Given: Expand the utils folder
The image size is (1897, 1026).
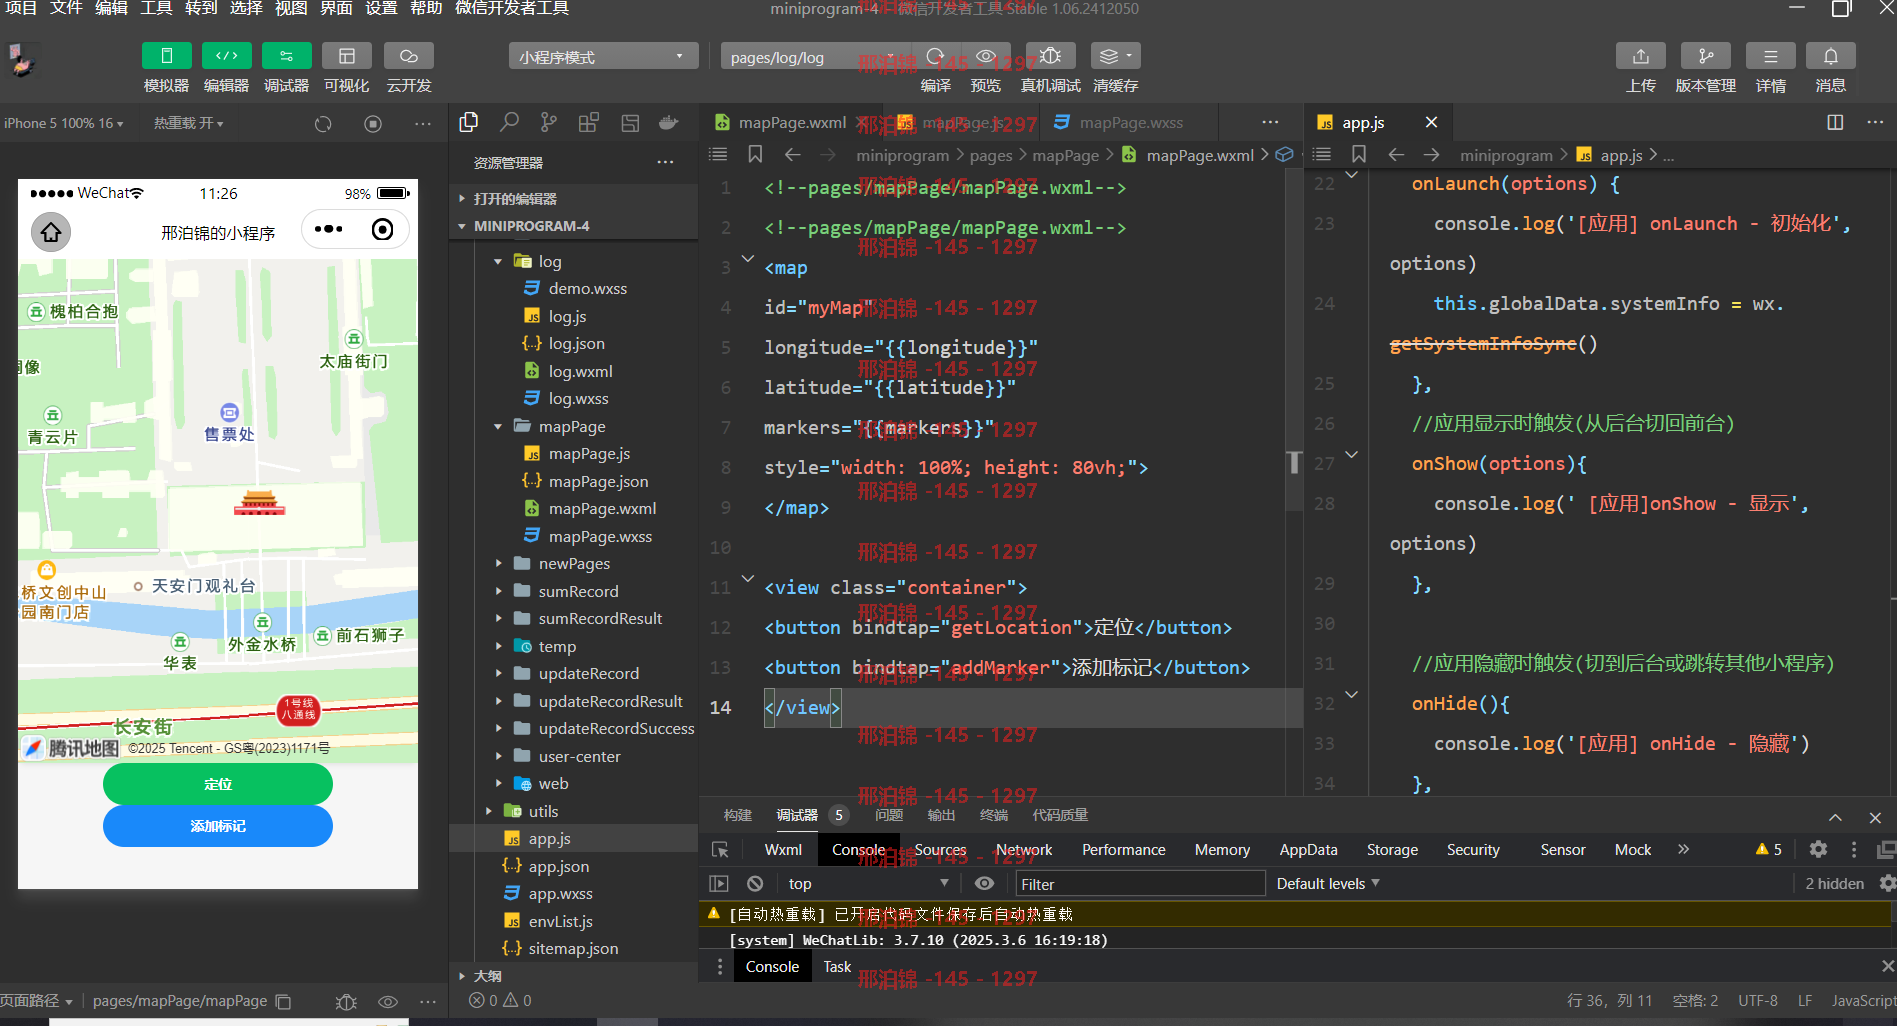Looking at the screenshot, I should pyautogui.click(x=488, y=811).
